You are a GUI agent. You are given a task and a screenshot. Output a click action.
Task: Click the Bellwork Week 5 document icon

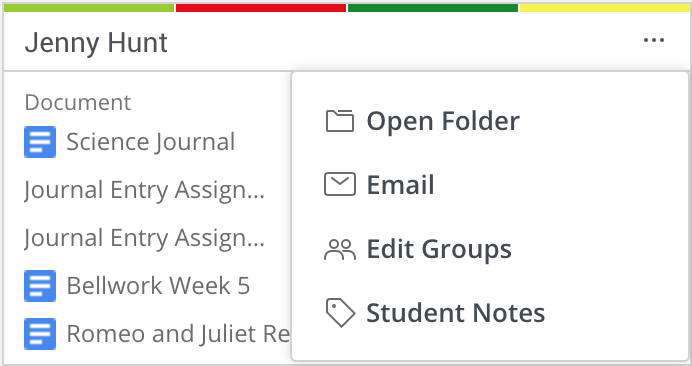point(40,286)
